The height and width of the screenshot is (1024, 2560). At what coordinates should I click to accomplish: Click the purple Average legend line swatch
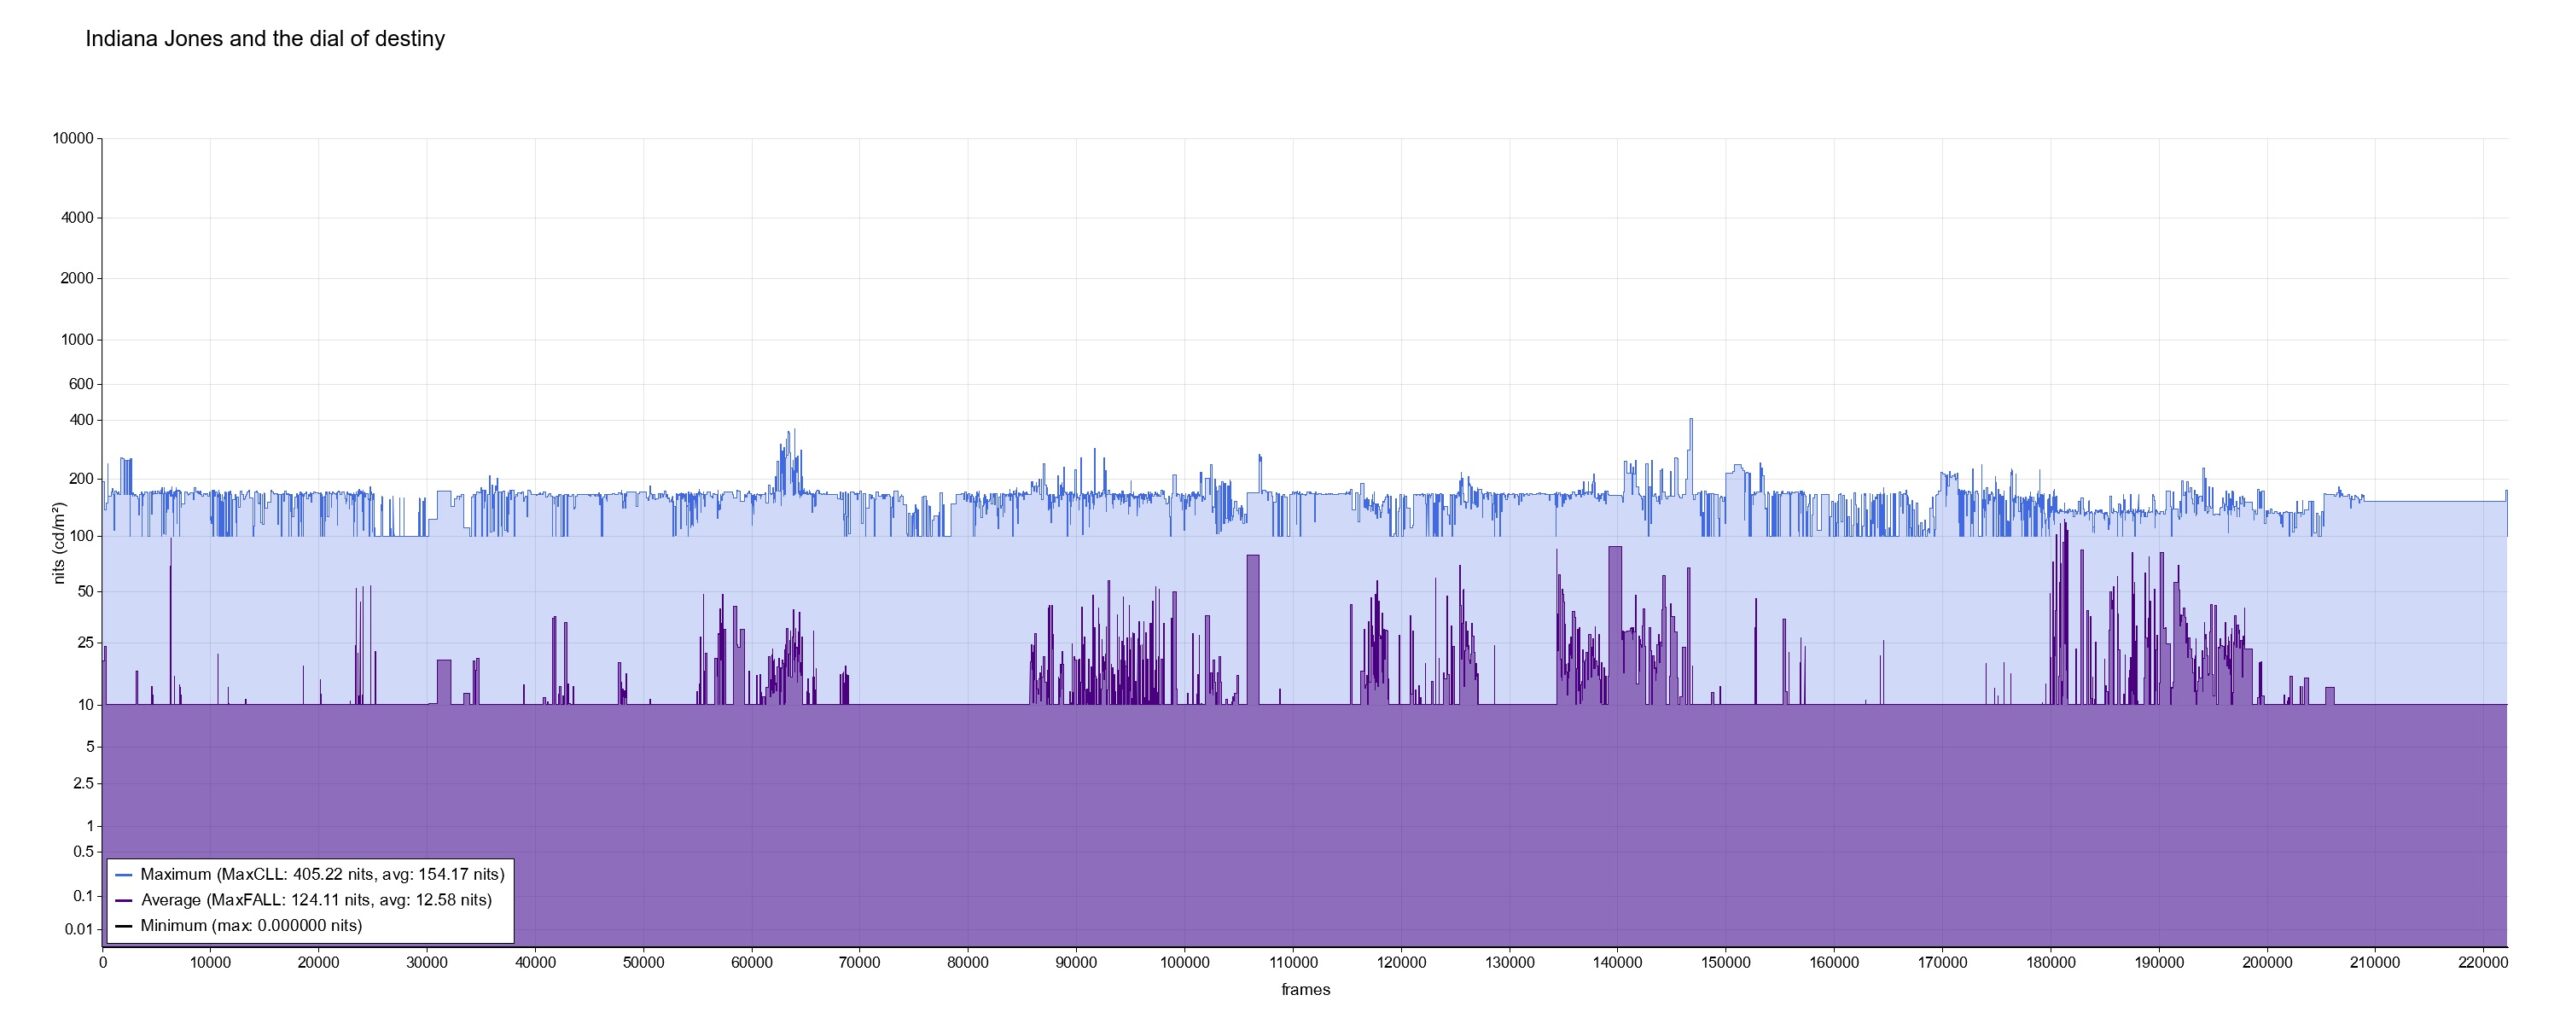[124, 901]
